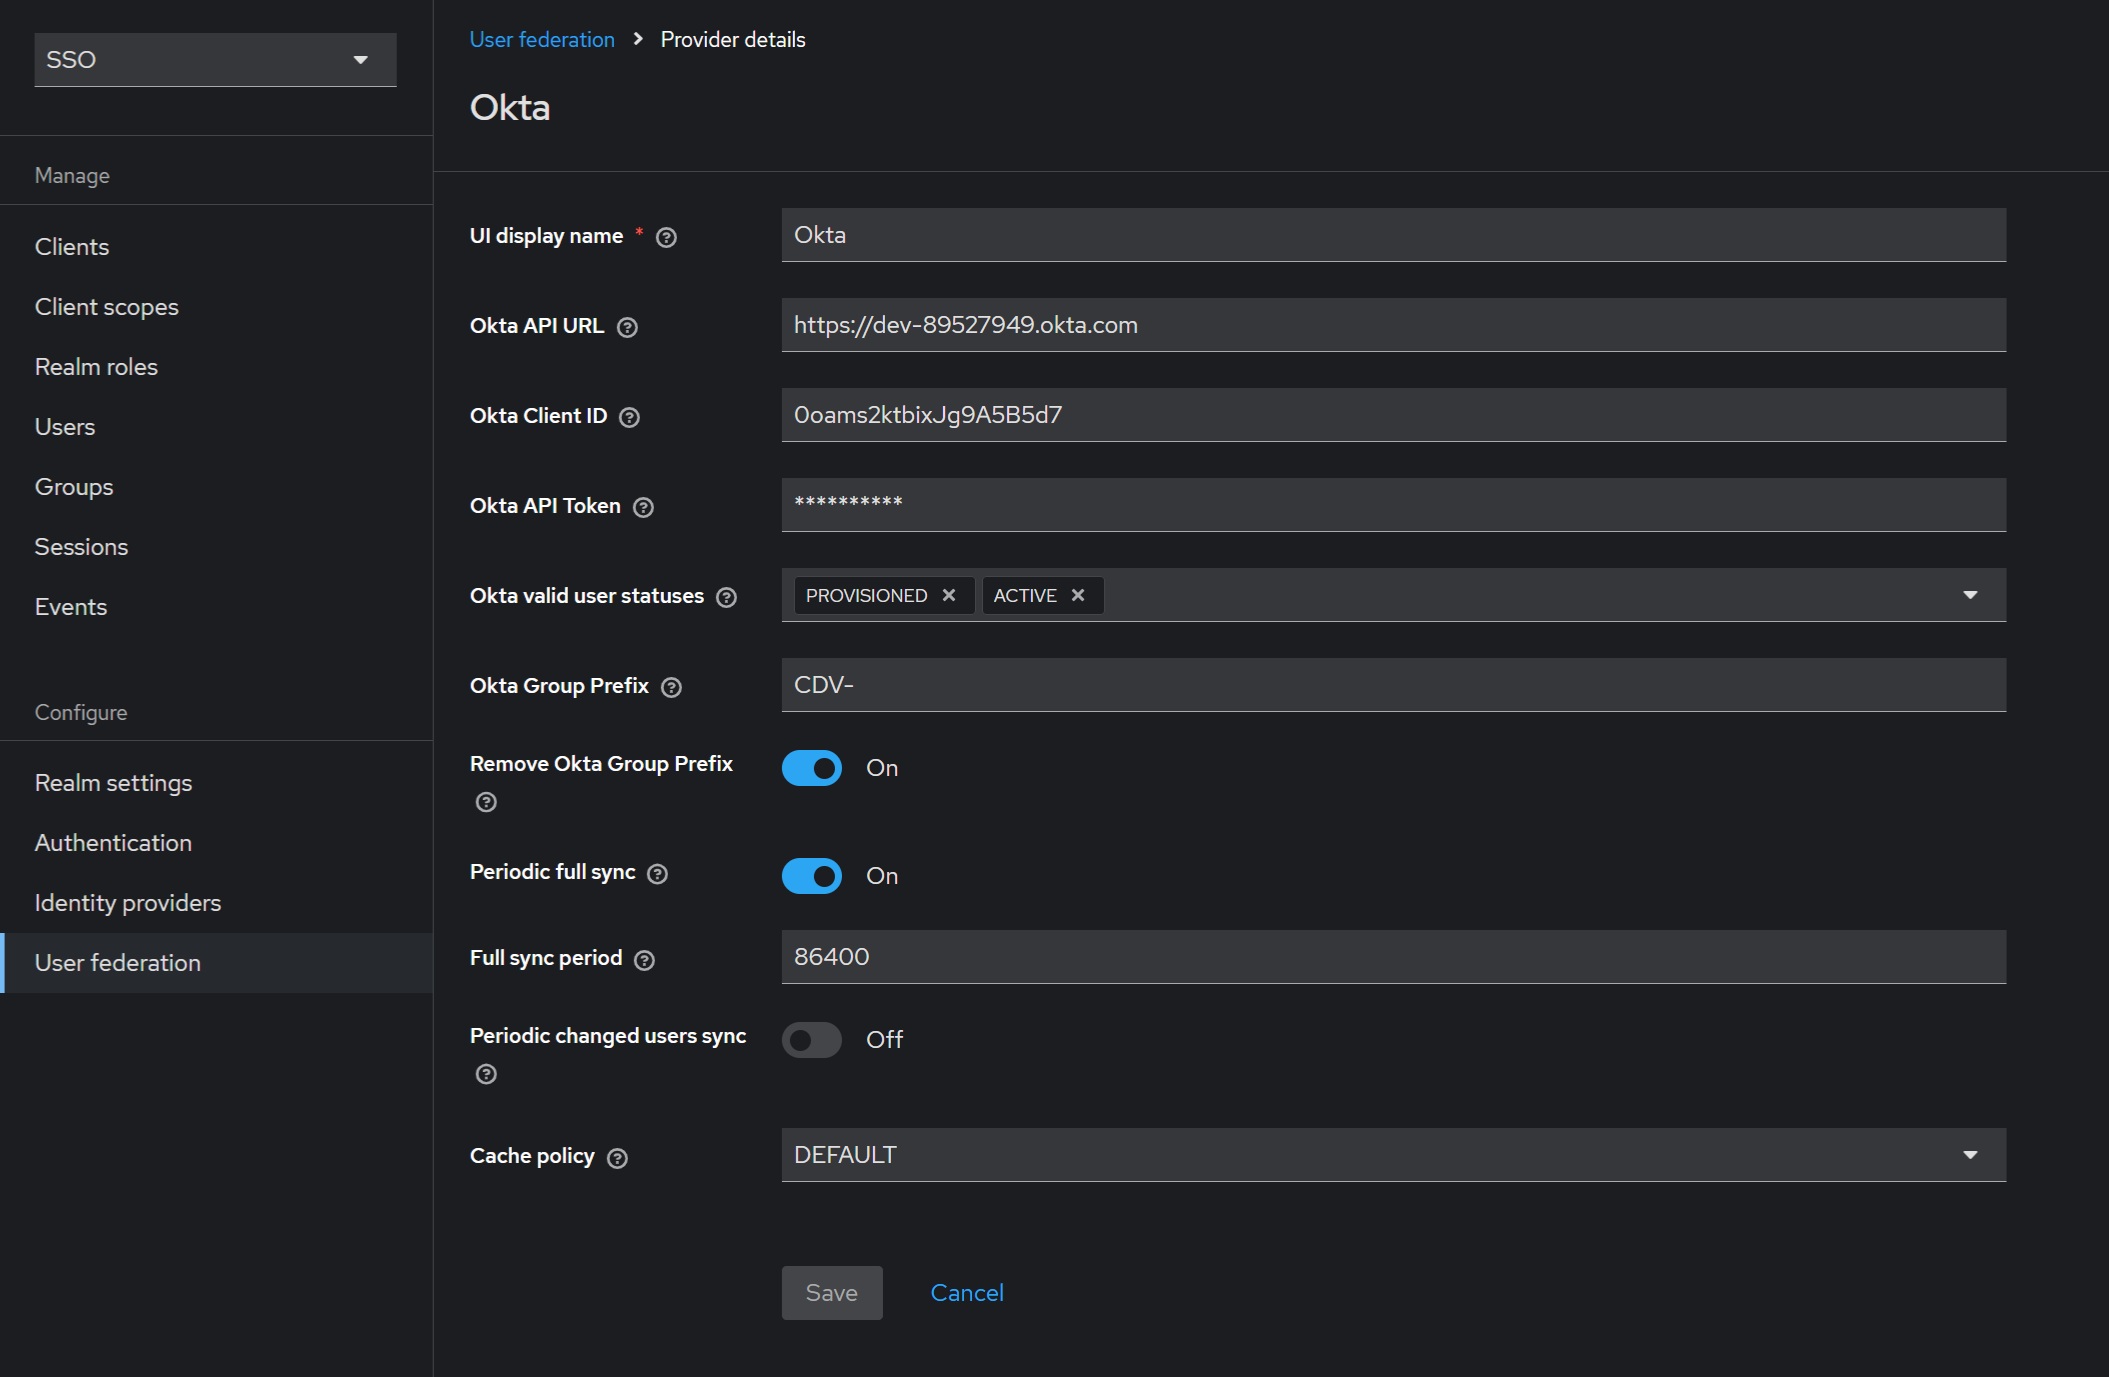This screenshot has width=2109, height=1377.
Task: Click help icon beside Okta API URL
Action: click(x=627, y=327)
